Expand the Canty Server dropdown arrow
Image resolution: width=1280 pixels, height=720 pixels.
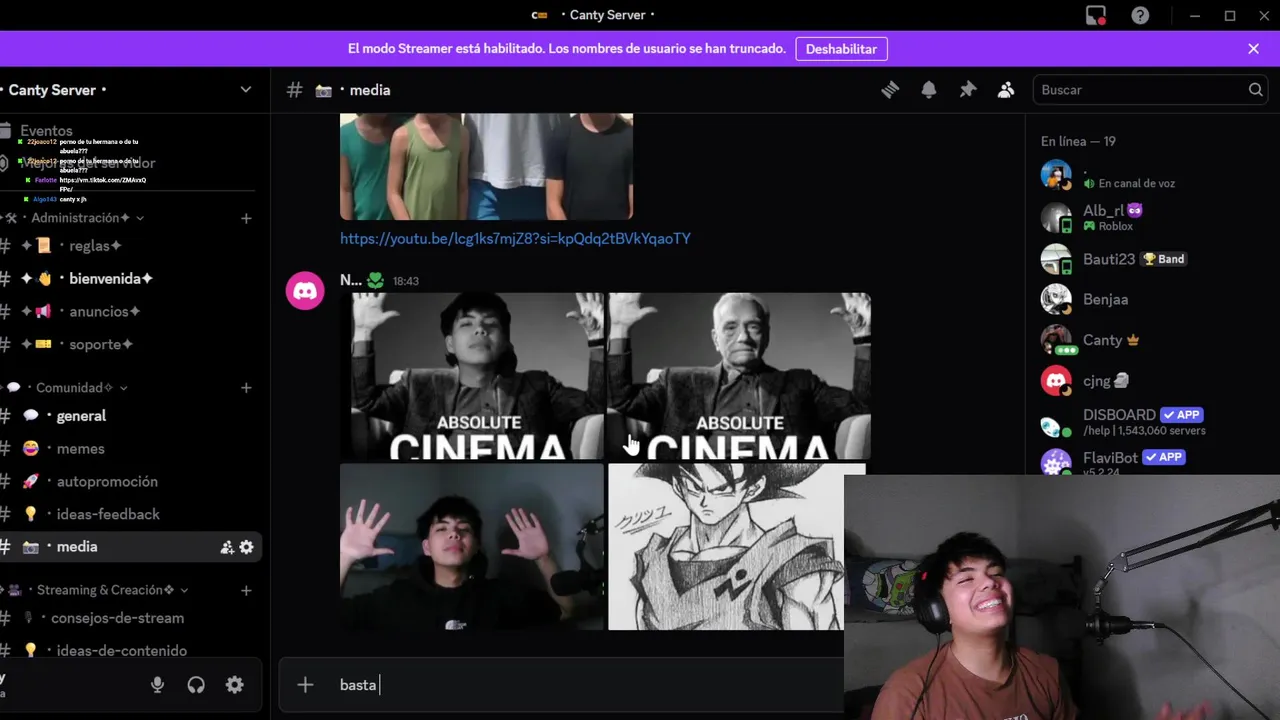pyautogui.click(x=246, y=90)
